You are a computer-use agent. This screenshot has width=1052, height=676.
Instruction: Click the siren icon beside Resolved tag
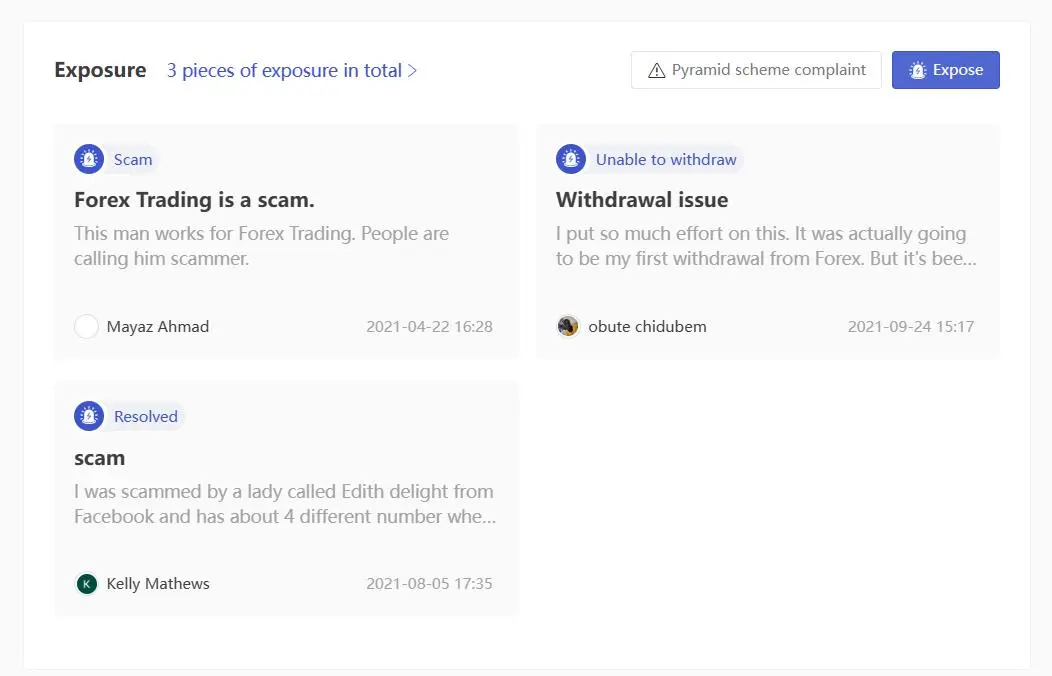(89, 416)
